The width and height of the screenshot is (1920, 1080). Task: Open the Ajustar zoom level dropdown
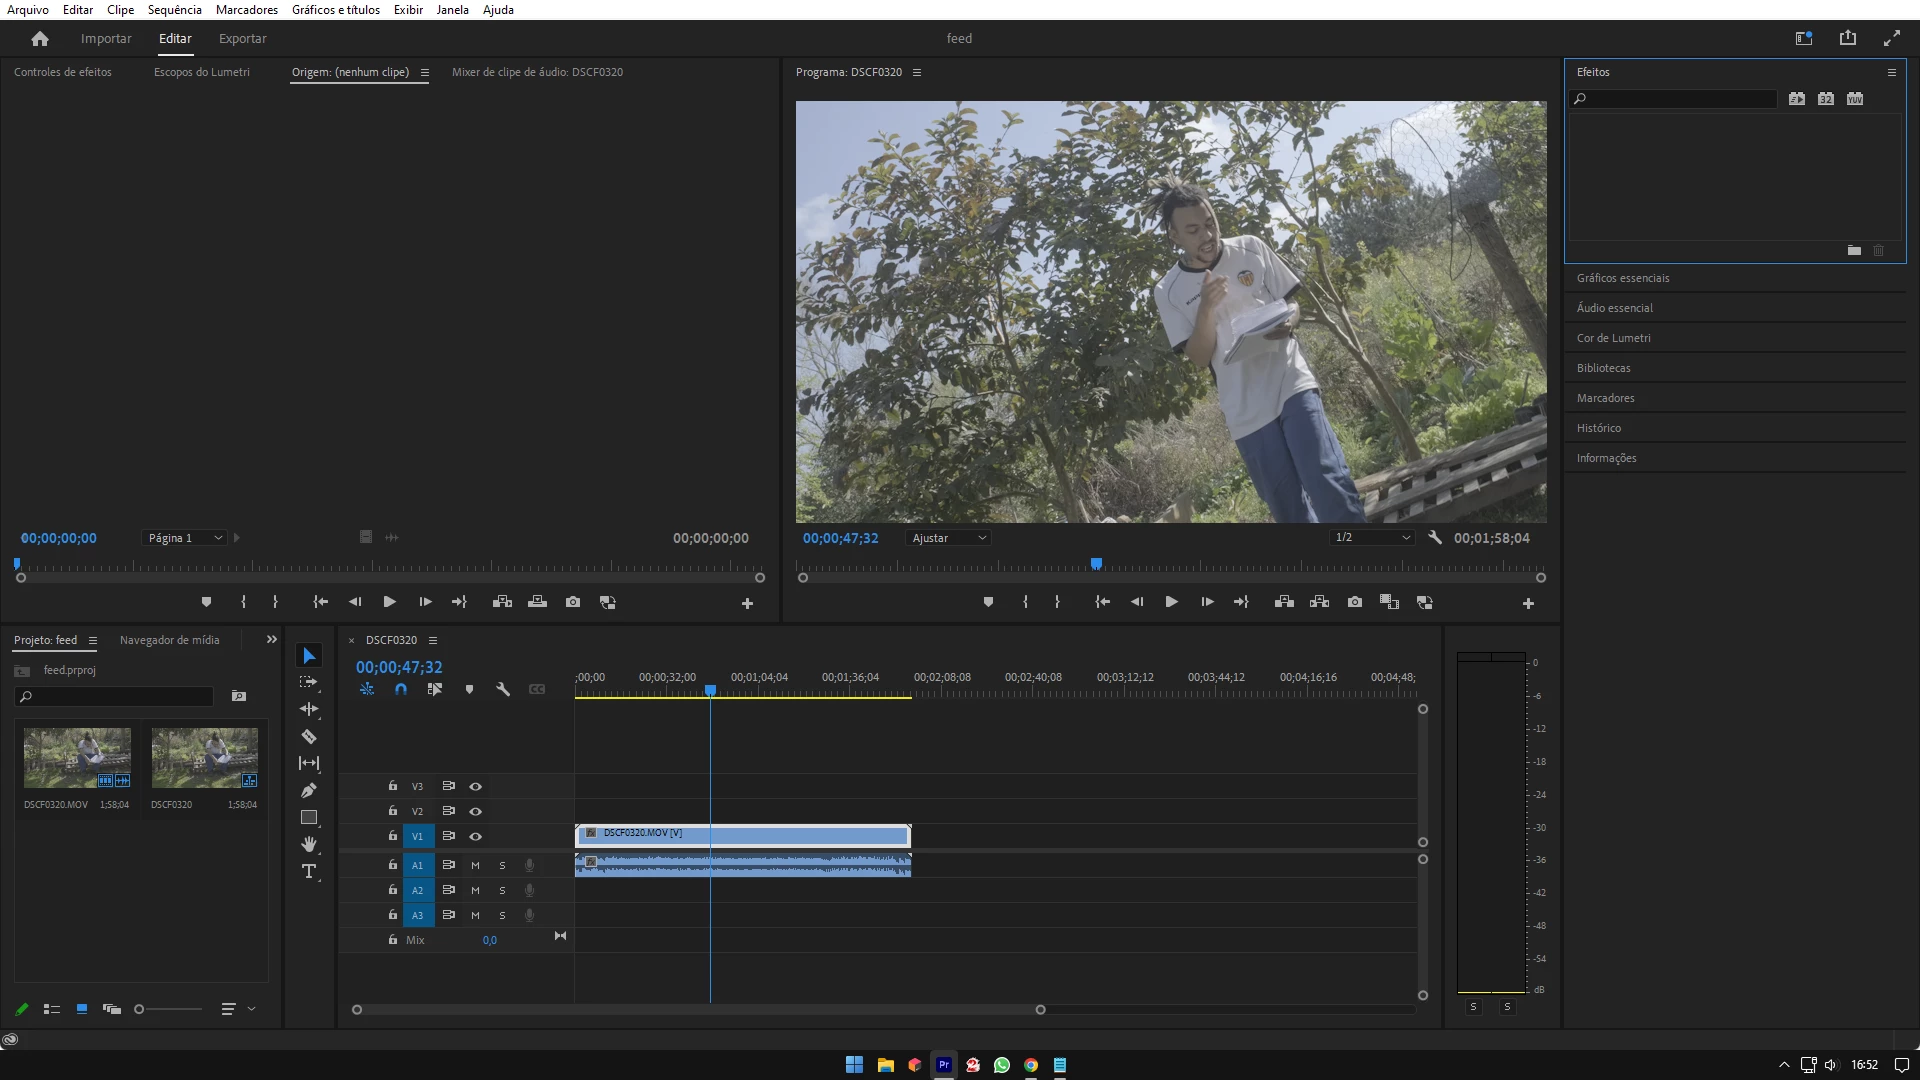948,538
